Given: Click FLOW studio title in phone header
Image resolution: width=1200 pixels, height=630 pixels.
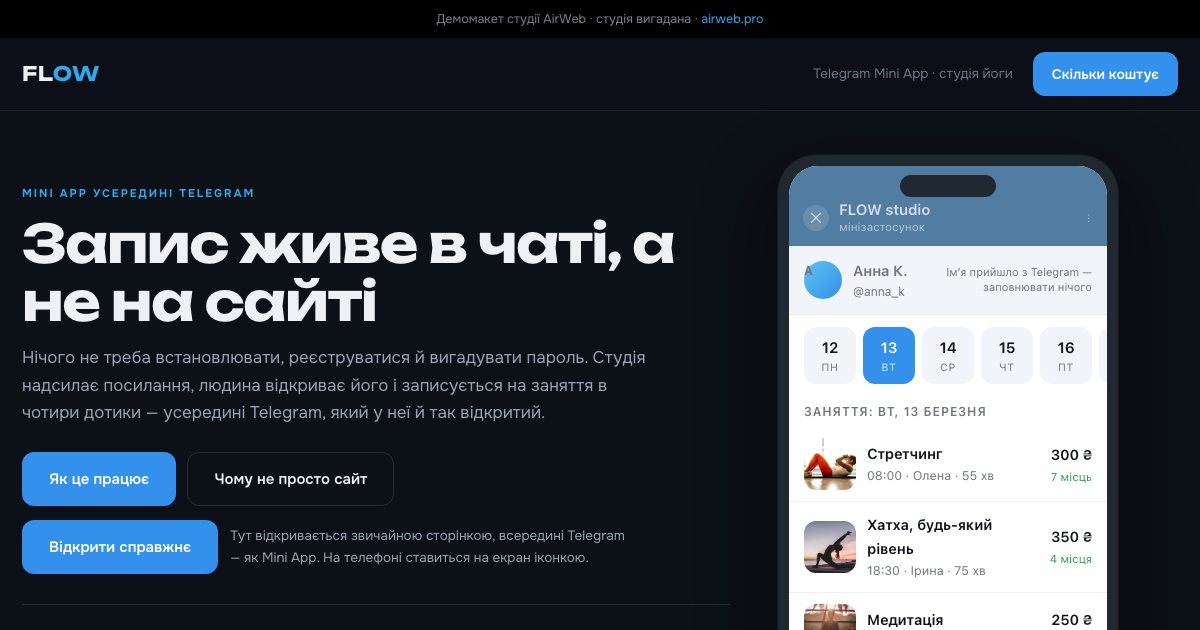Looking at the screenshot, I should click(884, 210).
